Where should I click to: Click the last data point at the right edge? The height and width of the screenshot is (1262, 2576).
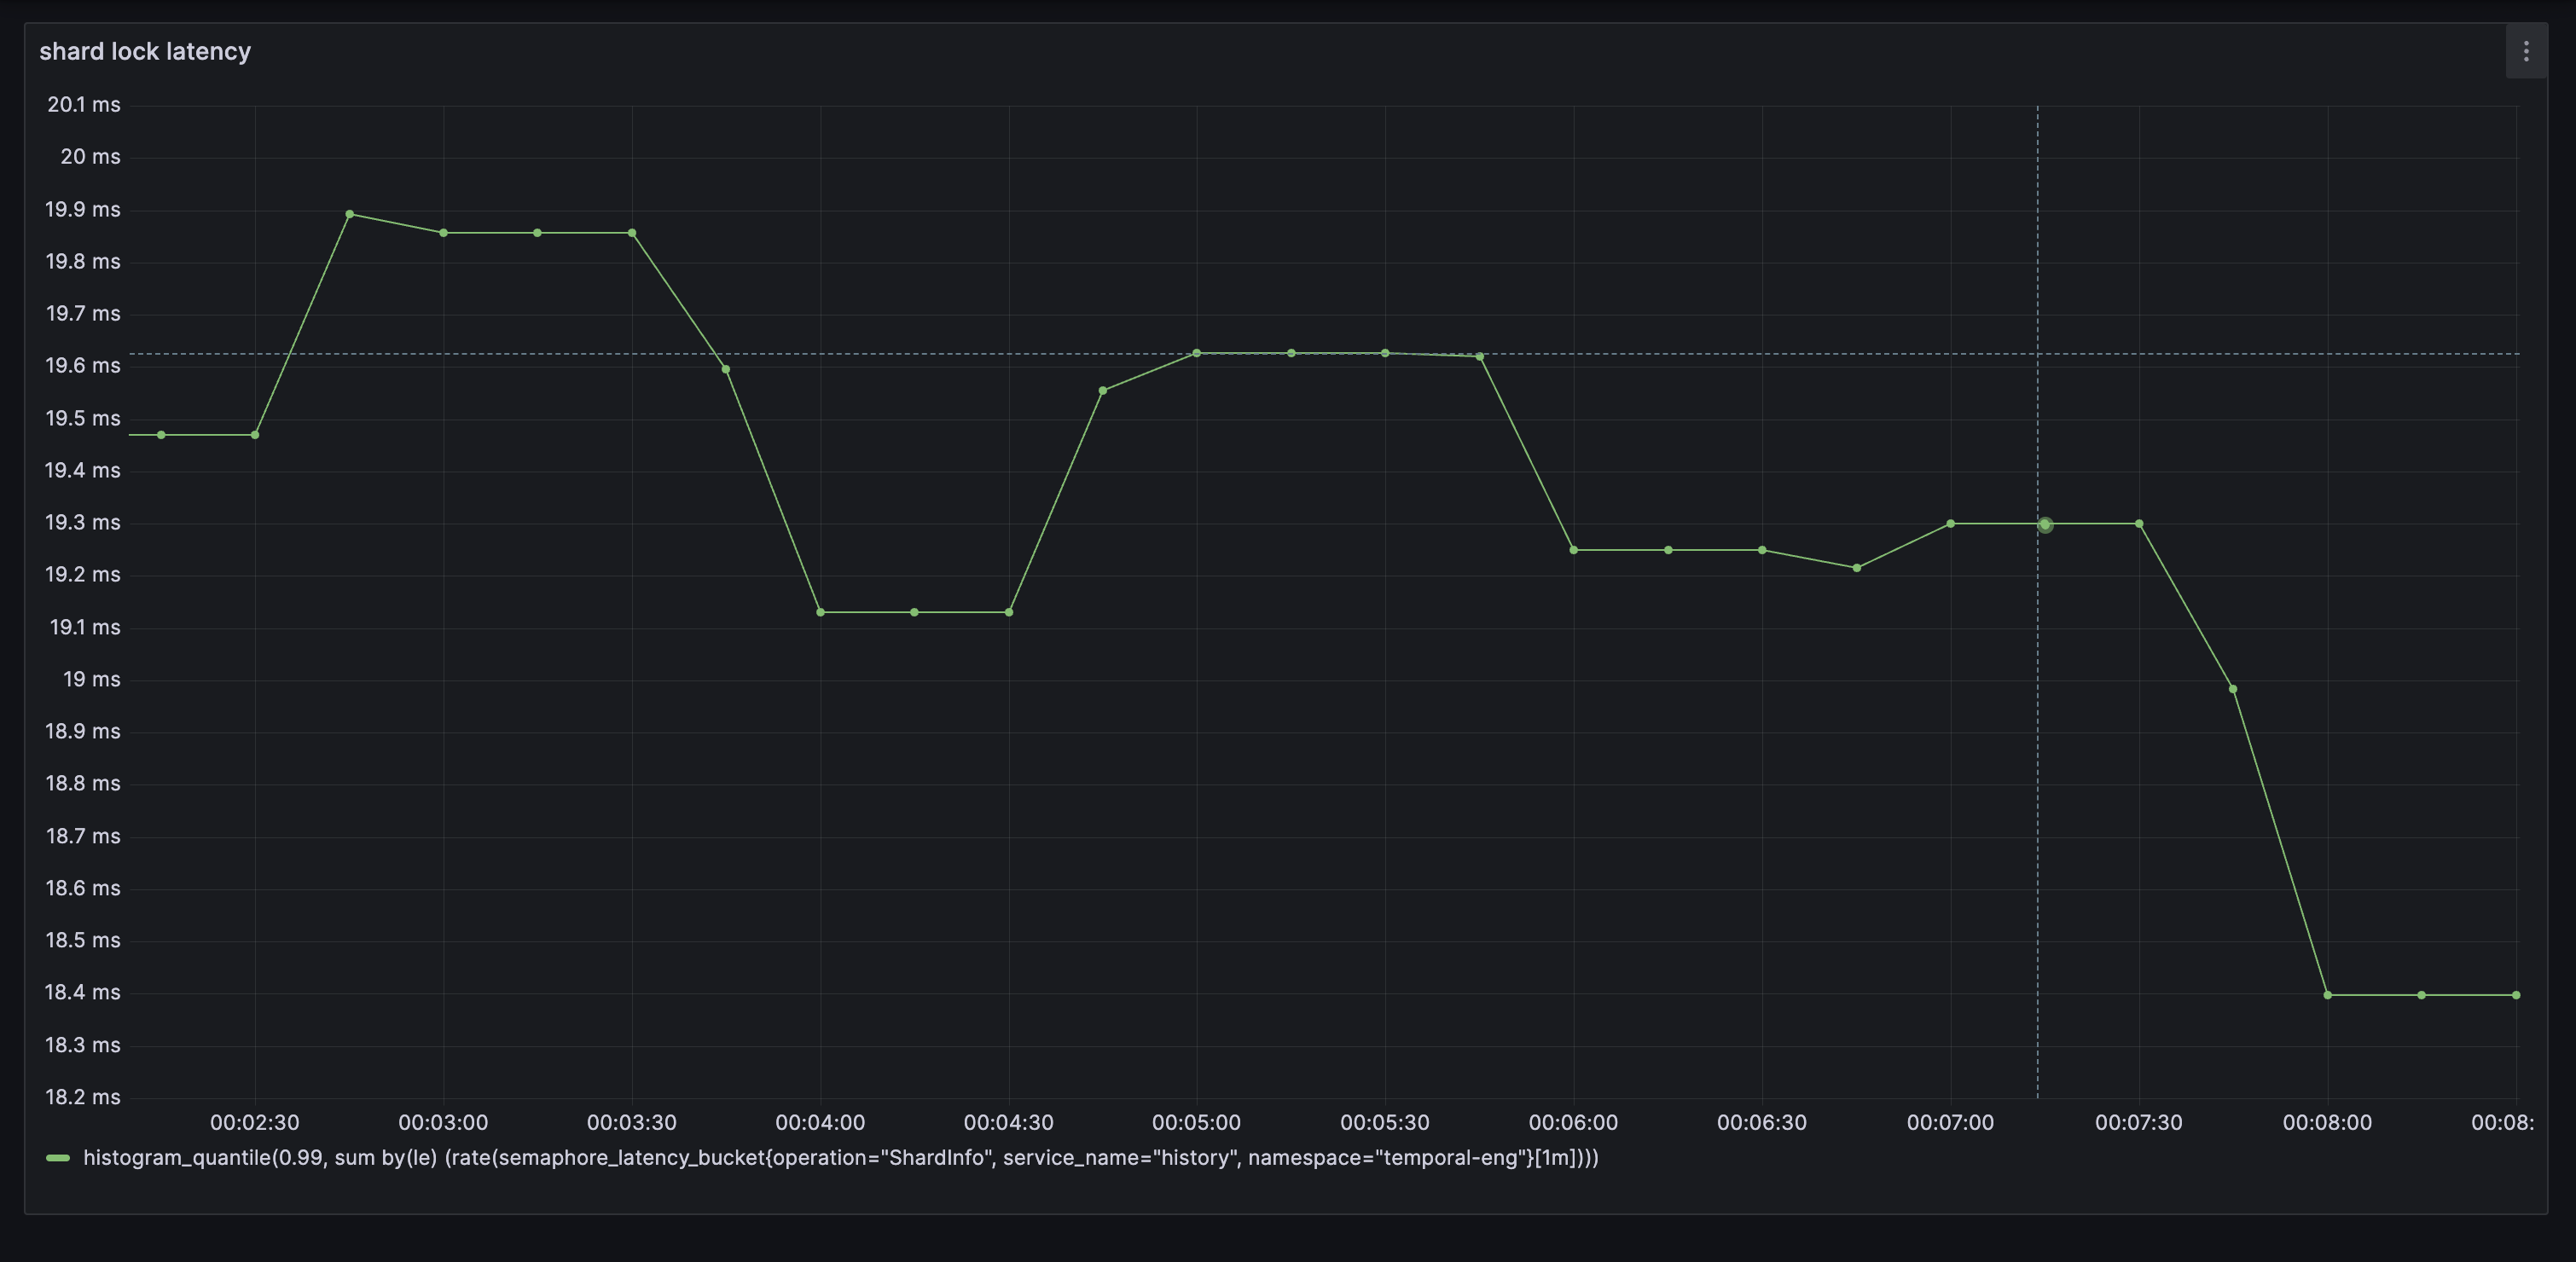click(x=2516, y=995)
